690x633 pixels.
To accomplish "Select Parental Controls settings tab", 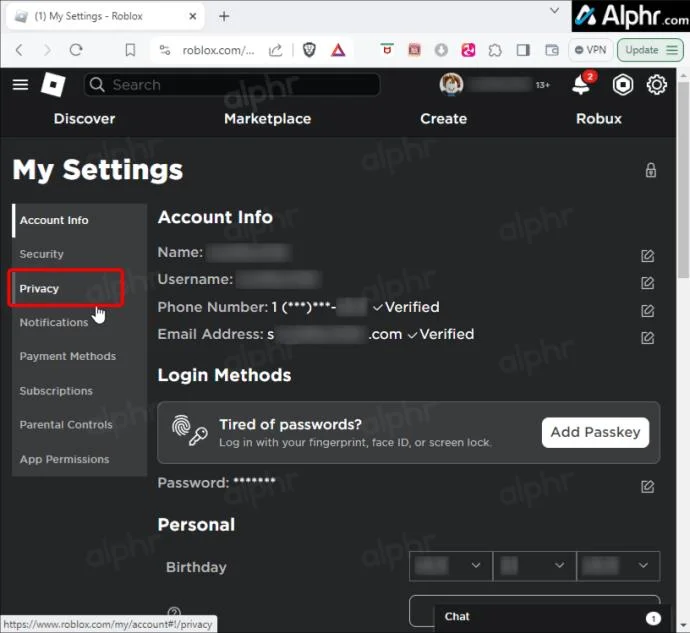I will pos(79,425).
